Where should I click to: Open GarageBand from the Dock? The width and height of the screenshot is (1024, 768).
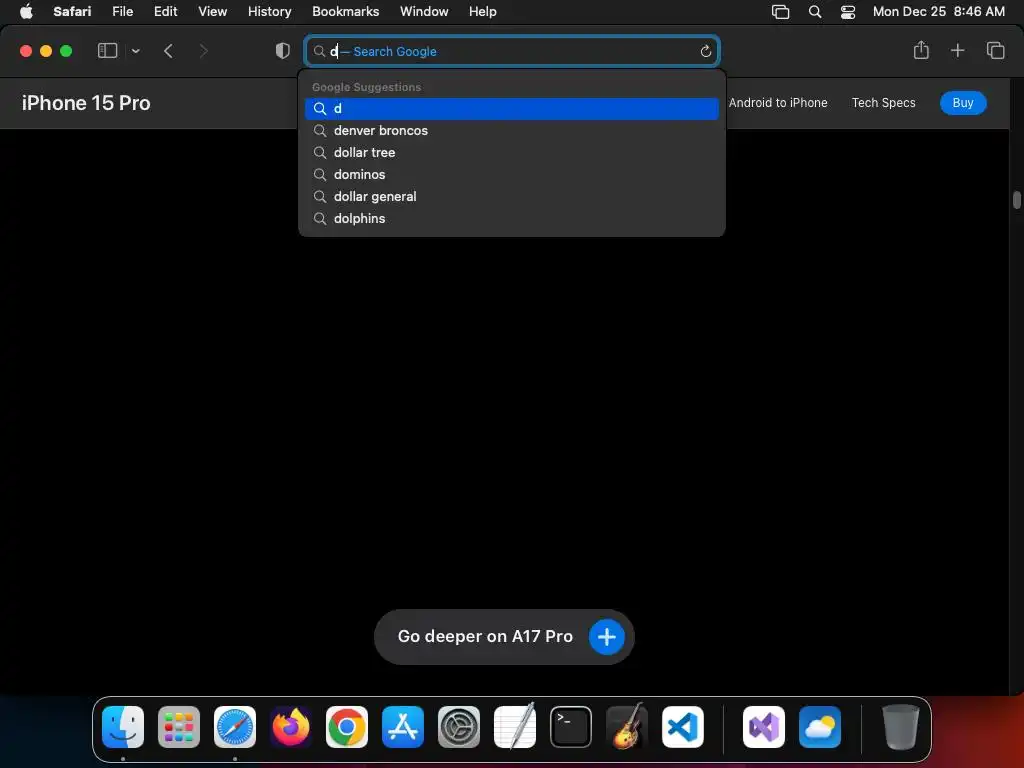coord(627,727)
